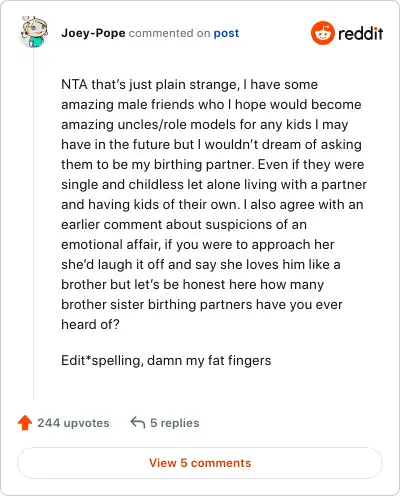Click the "Edit*spelling, damn my fat fingers" line
Screen dimensions: 400x496
coord(166,360)
